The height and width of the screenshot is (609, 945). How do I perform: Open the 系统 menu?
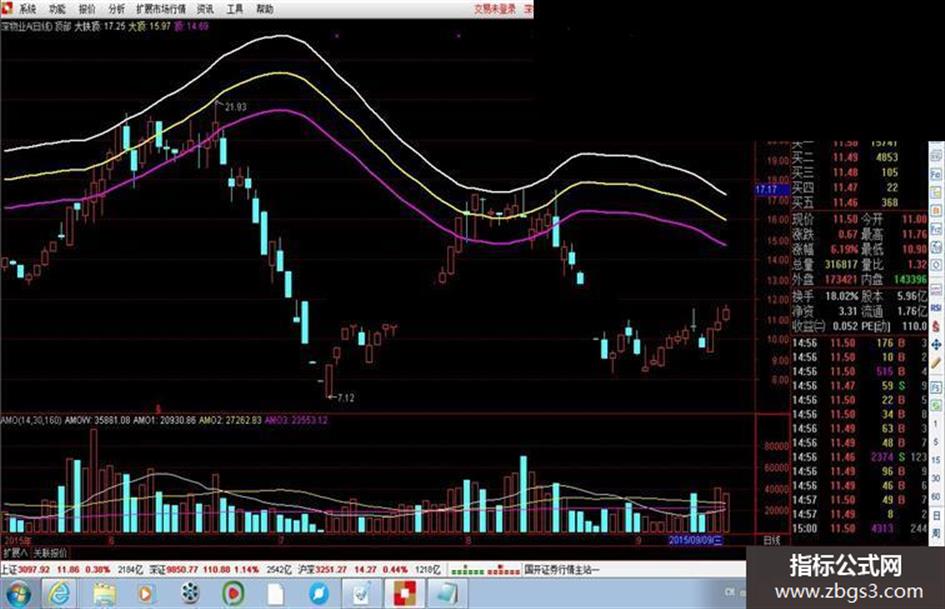[x=27, y=8]
